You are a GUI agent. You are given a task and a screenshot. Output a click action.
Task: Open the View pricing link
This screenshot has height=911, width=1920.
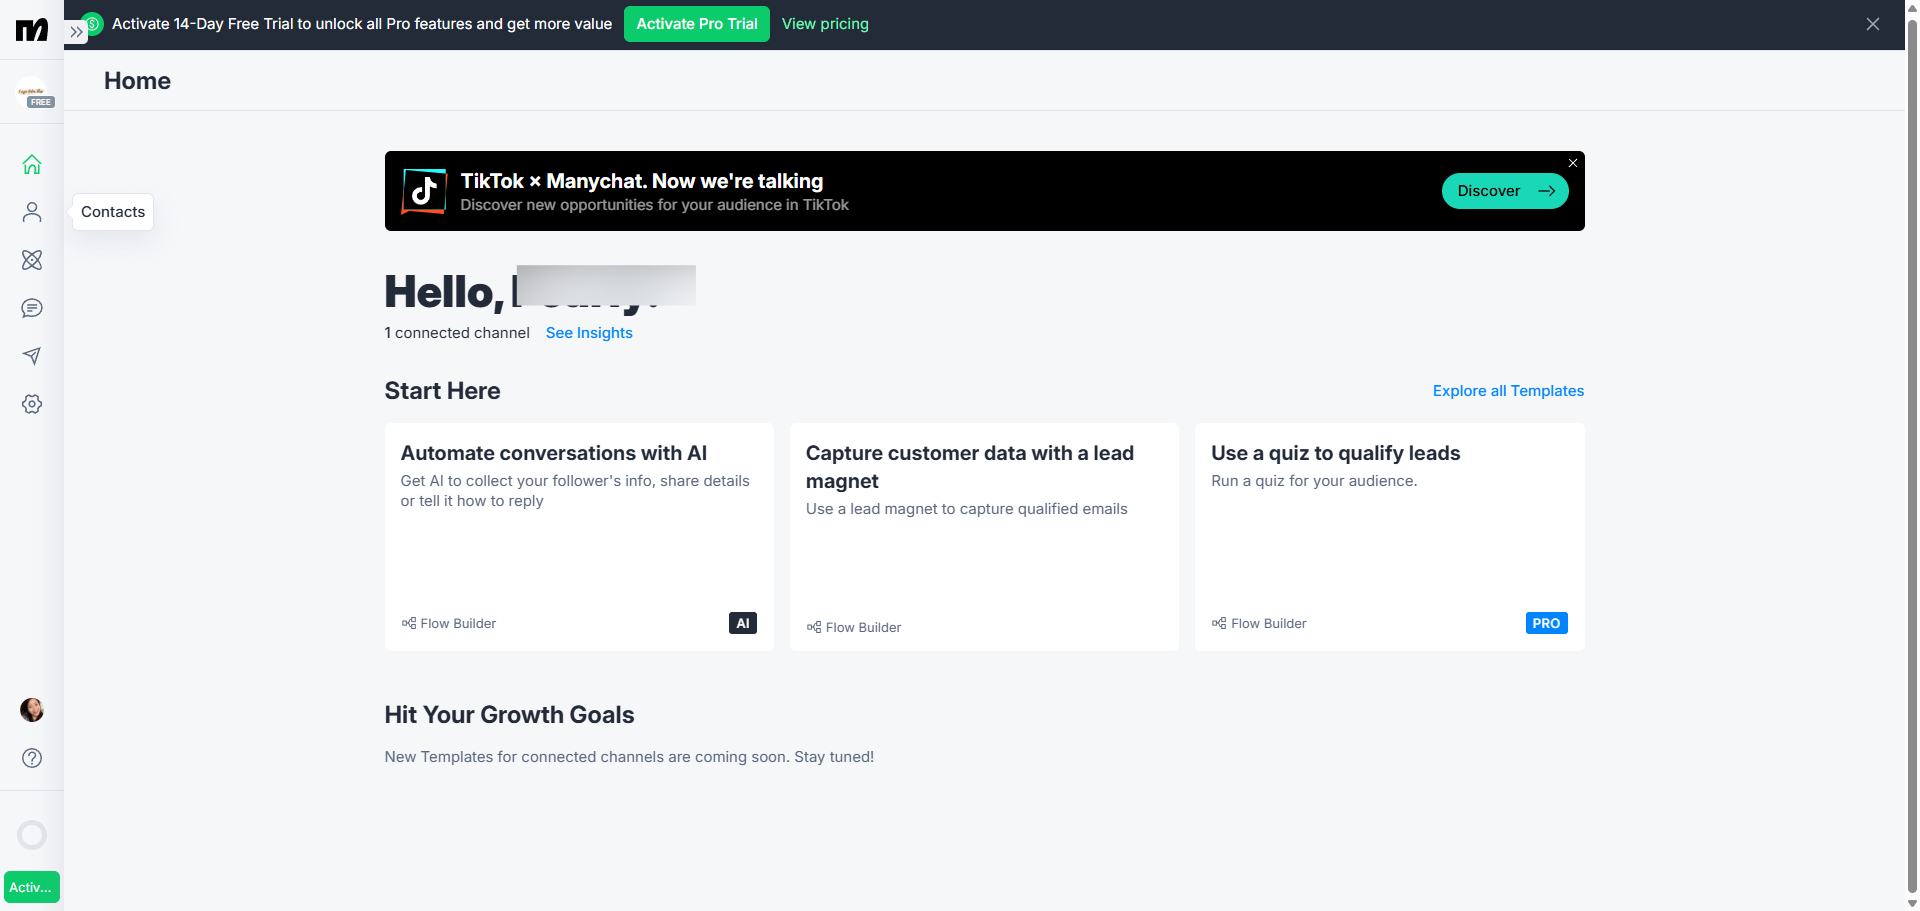point(825,24)
